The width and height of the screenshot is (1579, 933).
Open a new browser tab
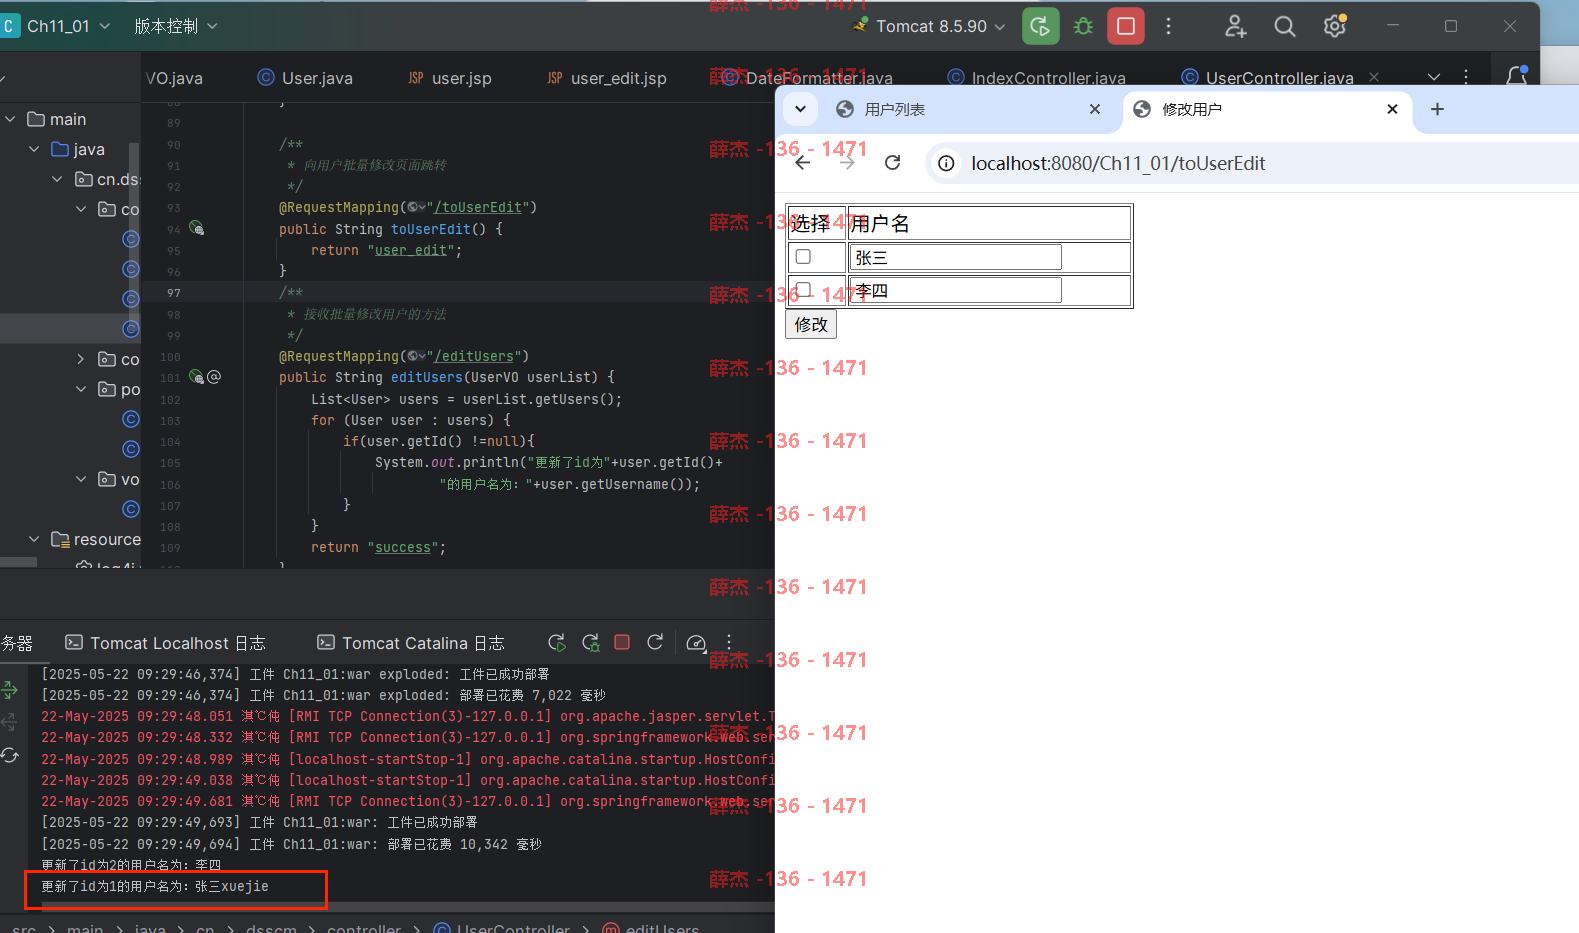1437,109
